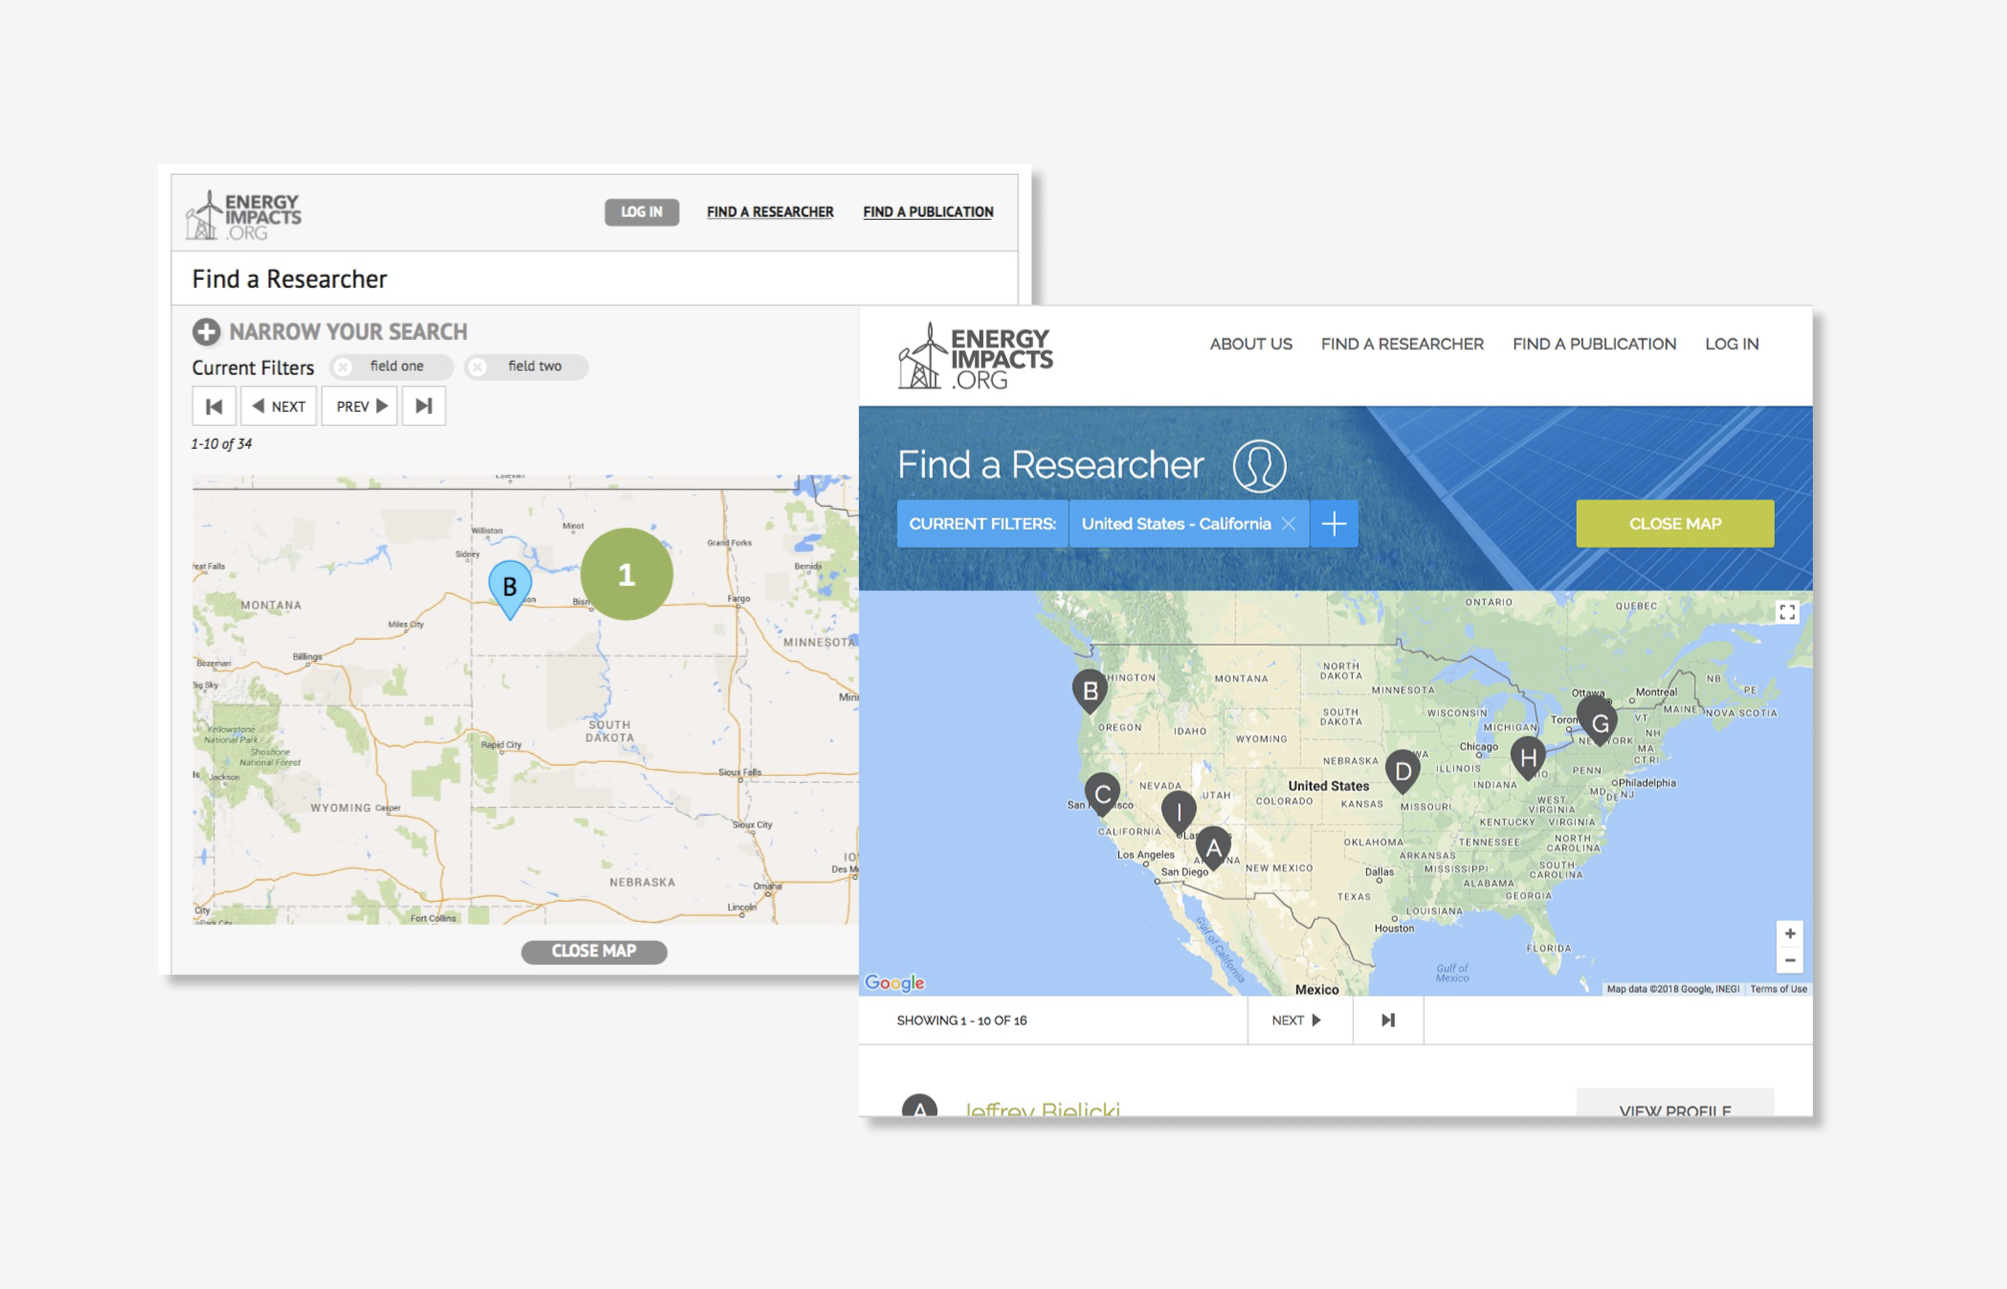Select map marker D near Missouri
This screenshot has height=1289, width=2007.
pos(1403,773)
